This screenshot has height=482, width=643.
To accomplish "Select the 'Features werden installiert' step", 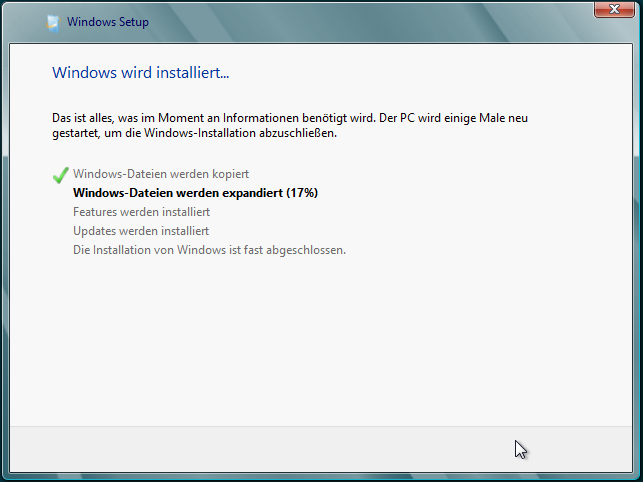I will (x=141, y=212).
